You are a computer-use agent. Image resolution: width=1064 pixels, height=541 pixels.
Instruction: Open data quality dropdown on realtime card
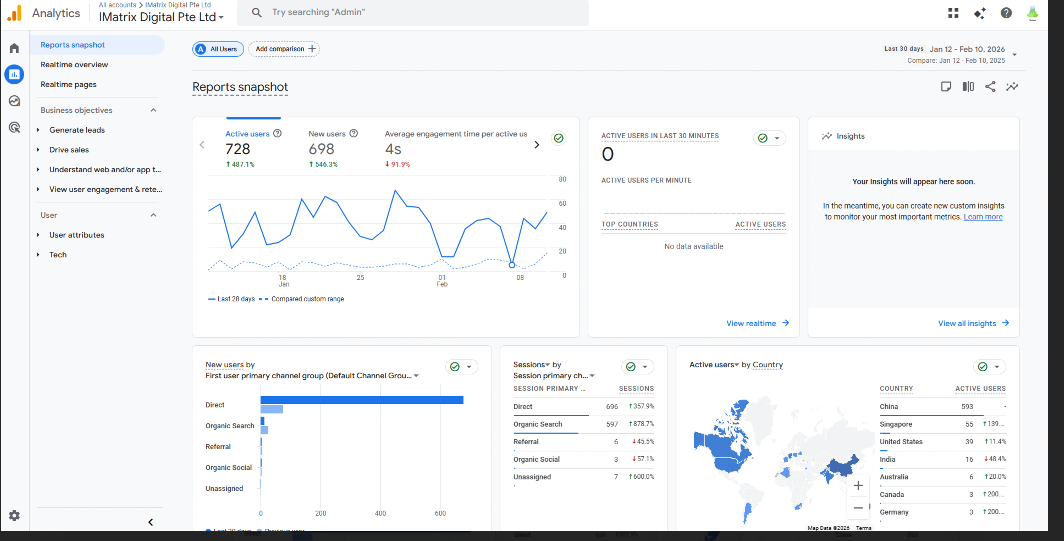click(769, 138)
